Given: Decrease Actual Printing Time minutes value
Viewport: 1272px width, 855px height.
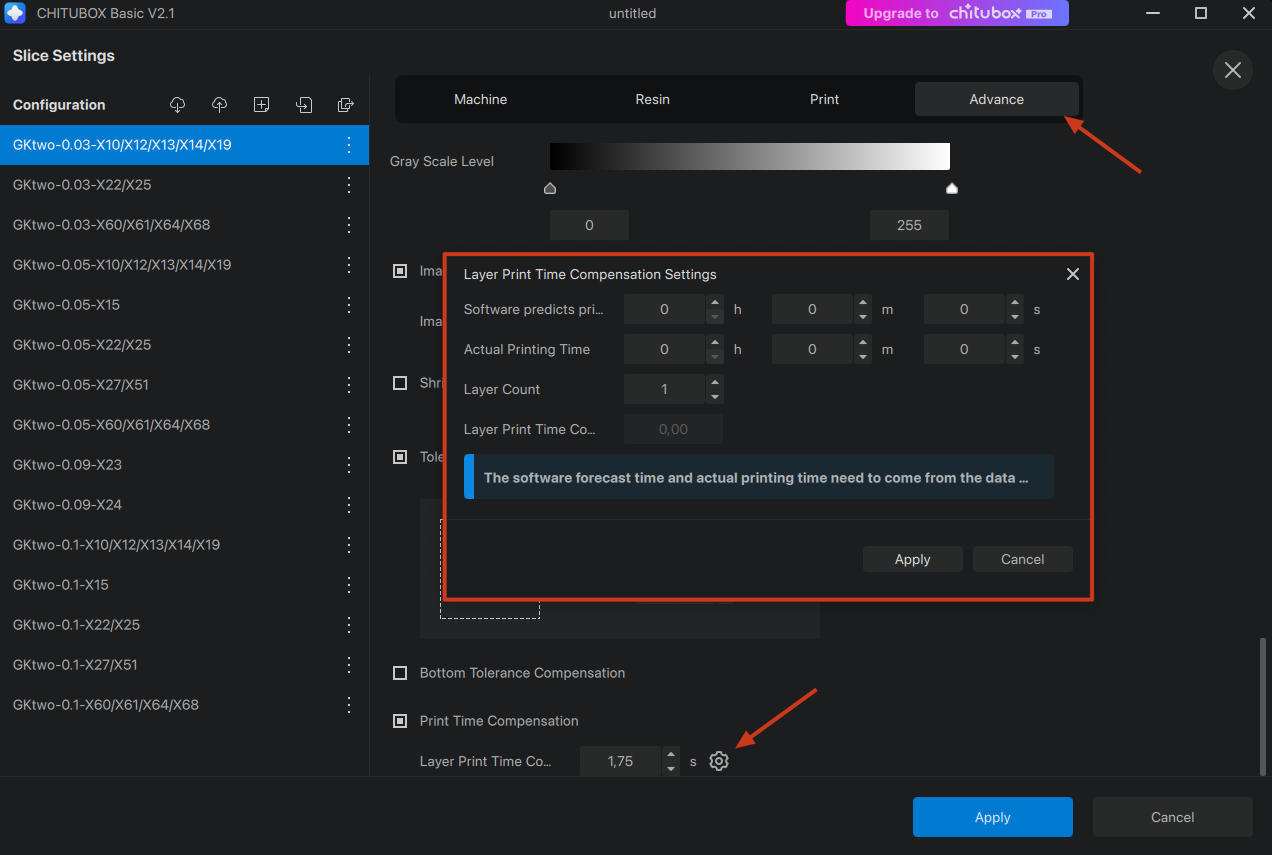Looking at the screenshot, I should pyautogui.click(x=863, y=357).
